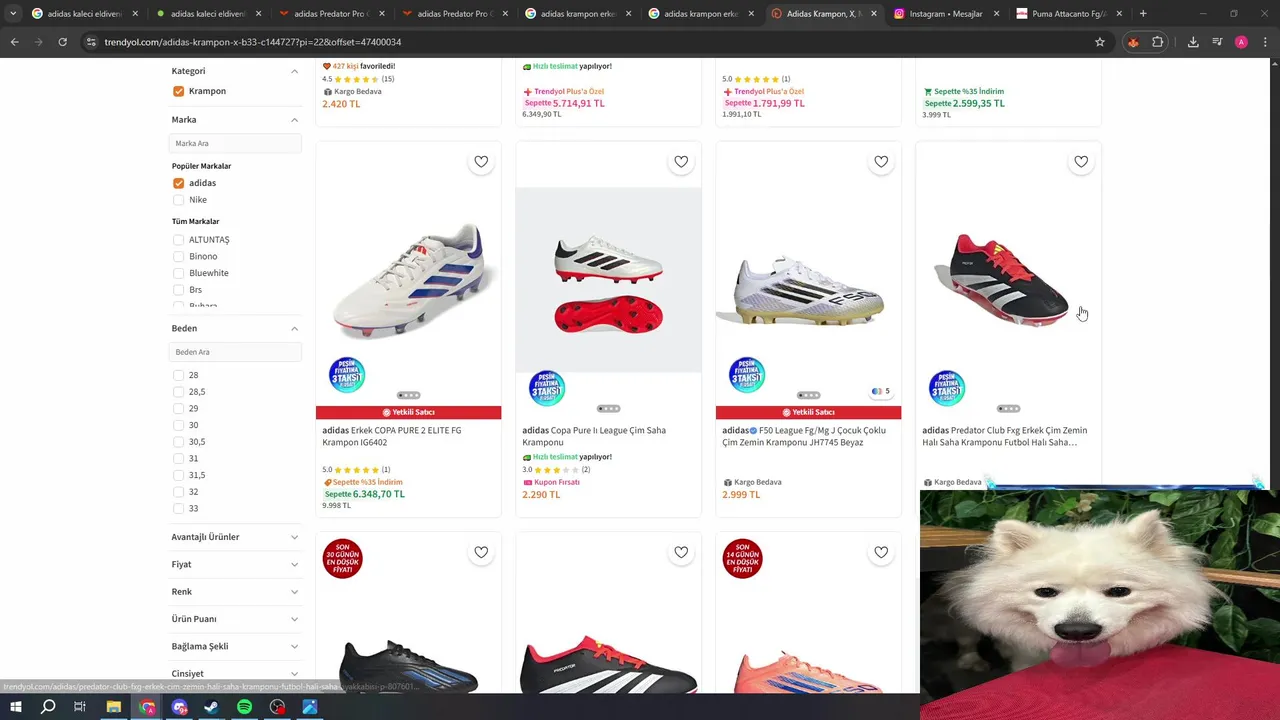Click the installment badge on COPA PURE 2 ELITE
This screenshot has width=1280, height=720.
pyautogui.click(x=347, y=375)
